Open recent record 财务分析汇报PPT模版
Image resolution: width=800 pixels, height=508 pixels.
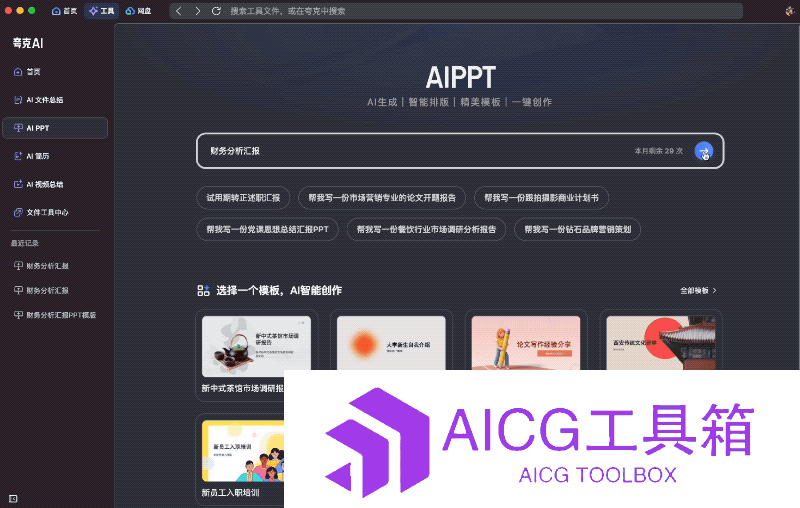click(55, 315)
